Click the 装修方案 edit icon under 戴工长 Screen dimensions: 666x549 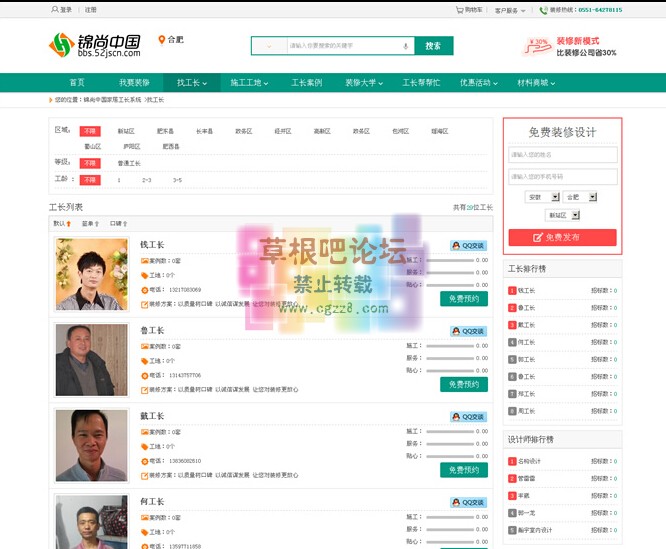click(x=144, y=476)
